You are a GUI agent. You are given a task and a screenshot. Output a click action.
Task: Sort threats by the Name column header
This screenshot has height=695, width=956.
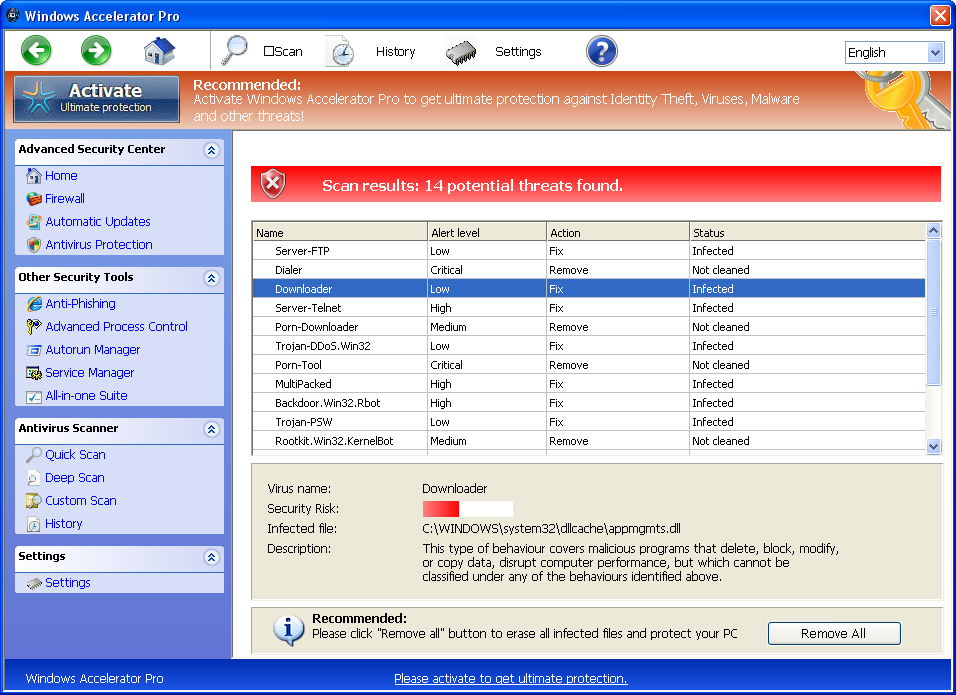point(340,232)
